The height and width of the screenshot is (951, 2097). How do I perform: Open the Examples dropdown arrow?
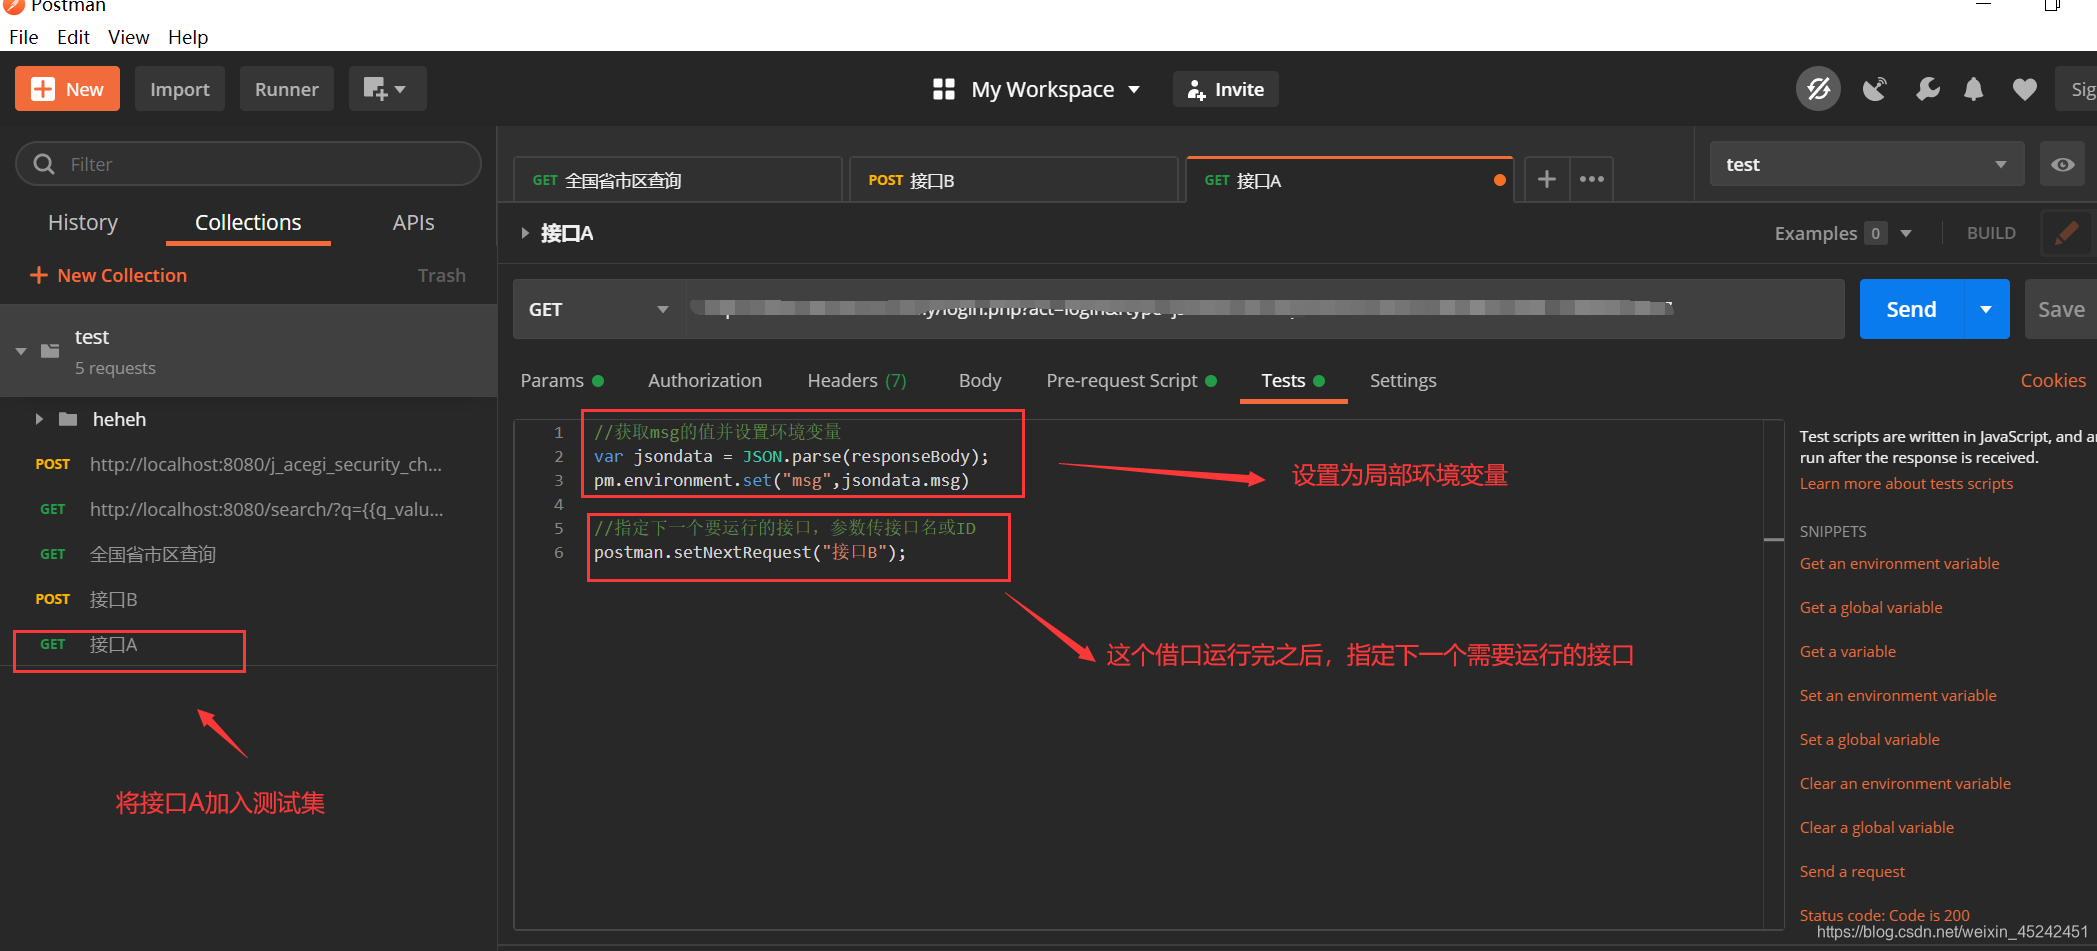point(1906,233)
